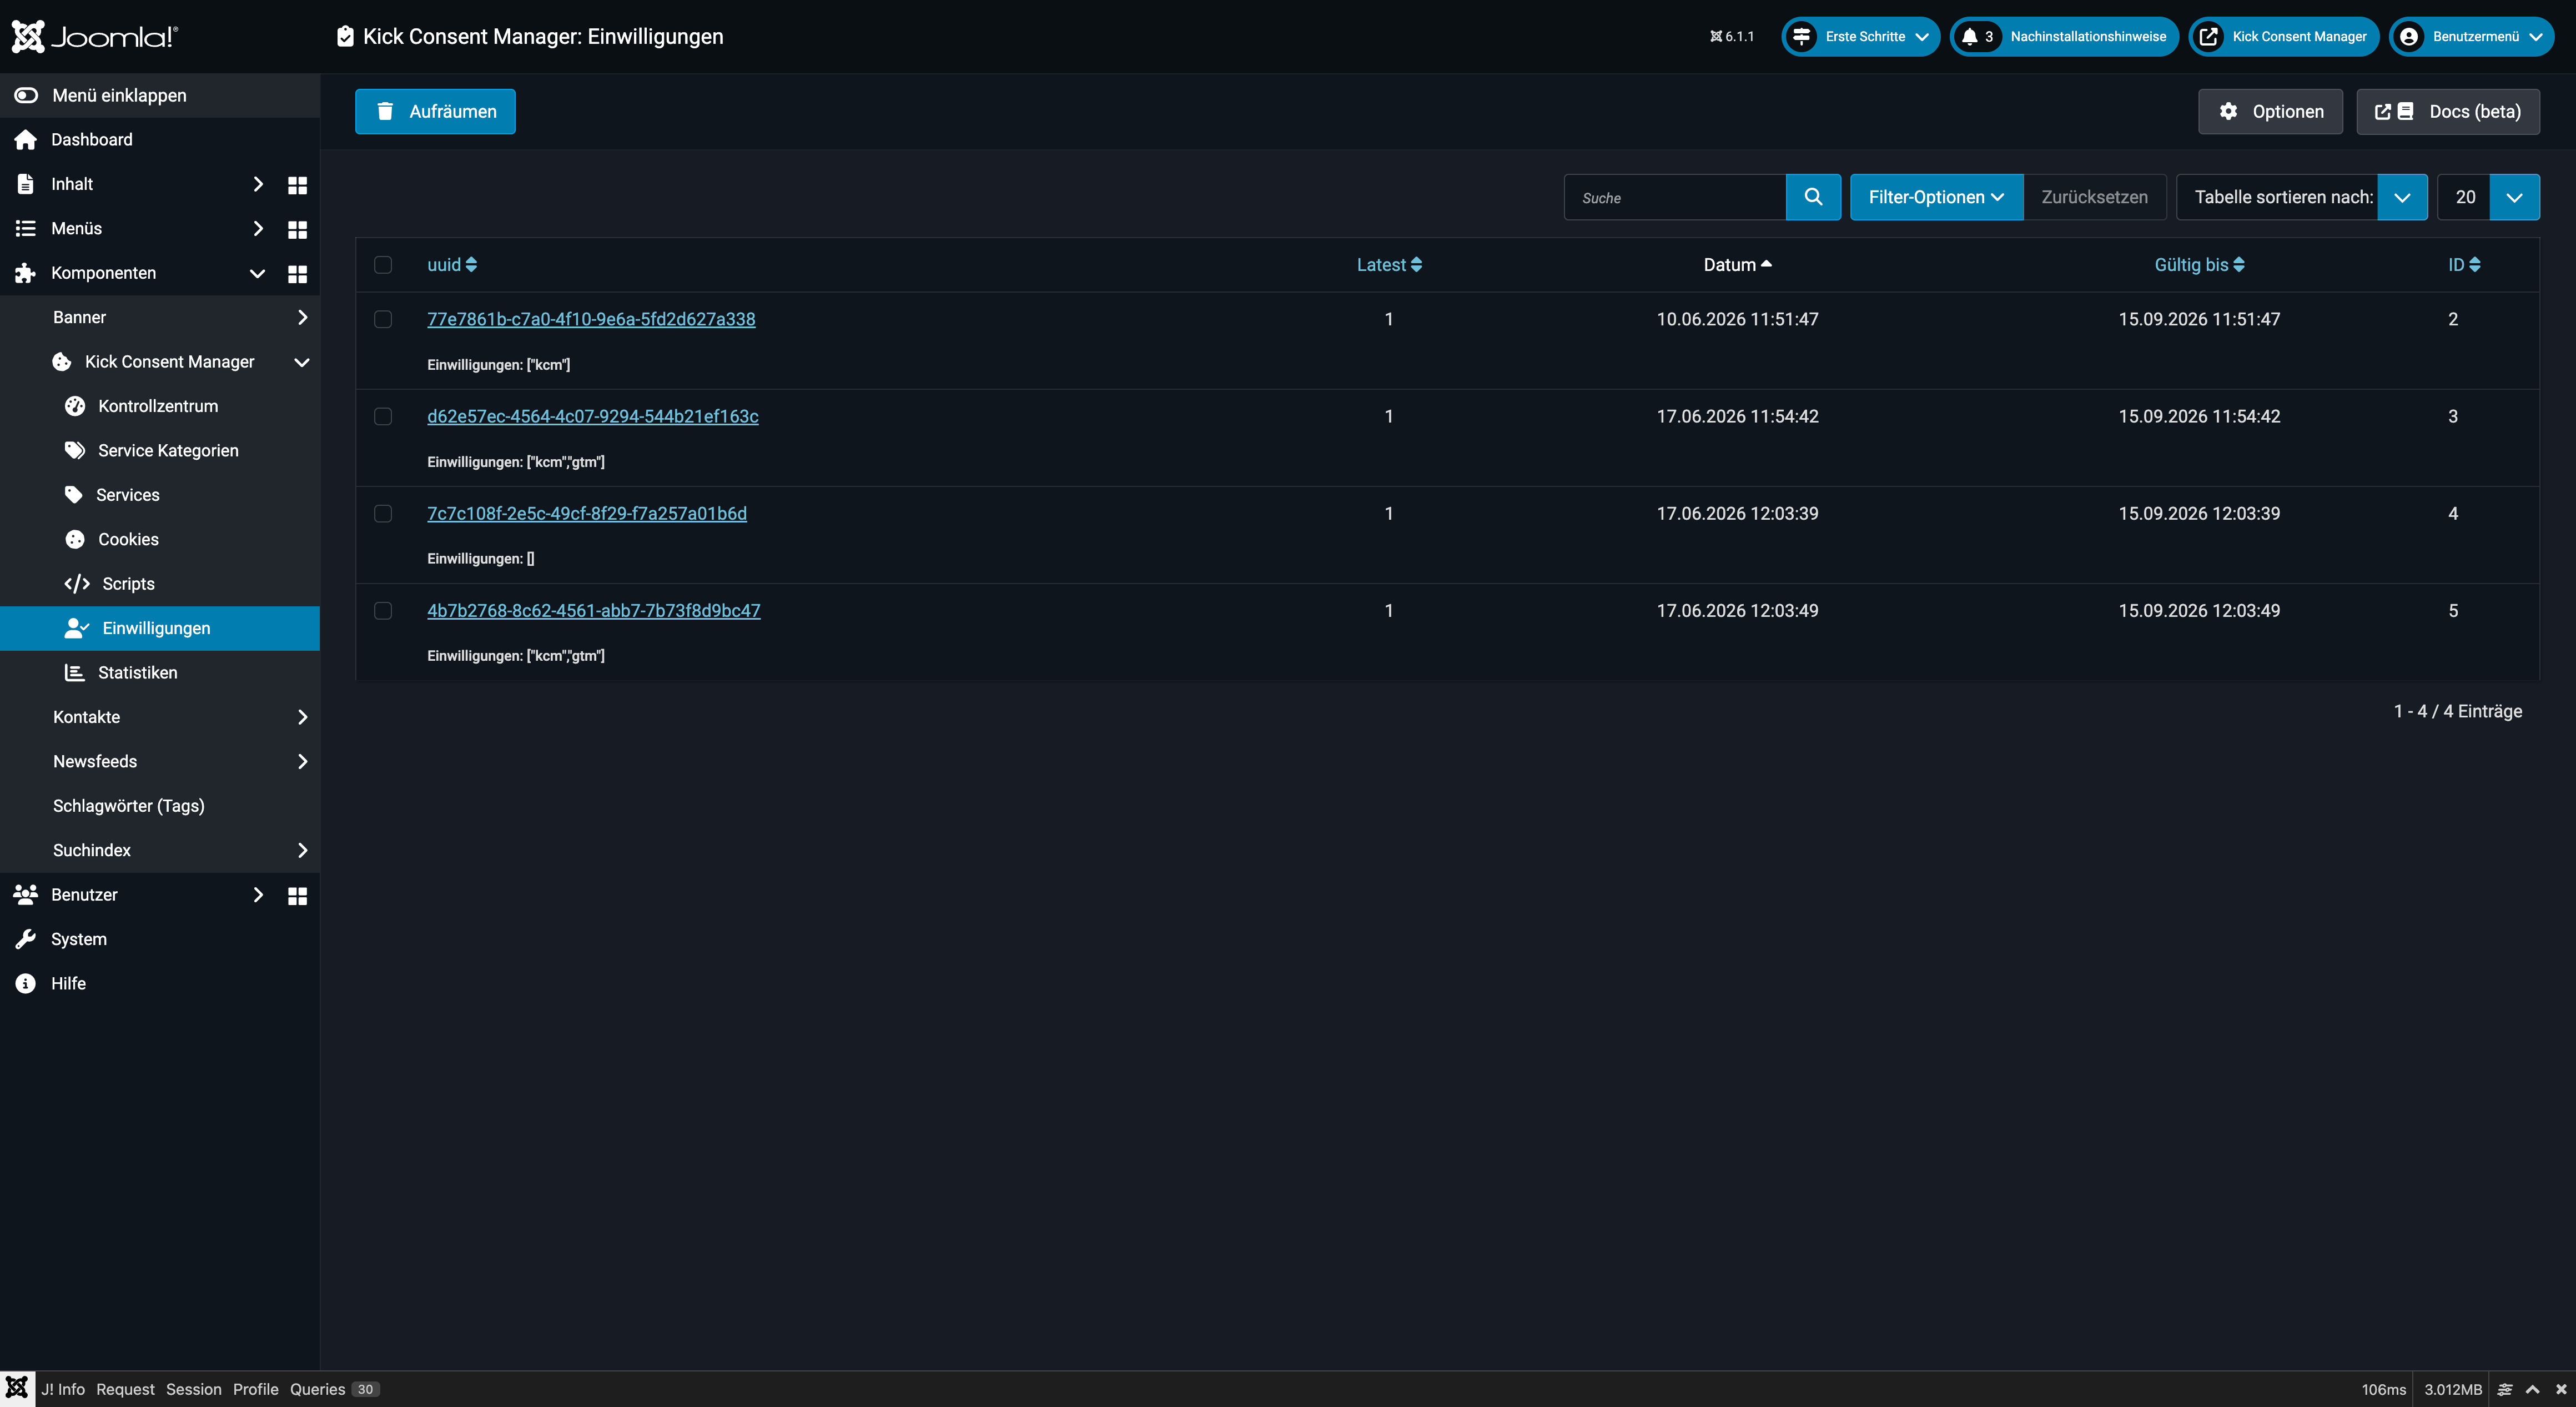Open Menüs dashboard grid icon

pyautogui.click(x=297, y=229)
